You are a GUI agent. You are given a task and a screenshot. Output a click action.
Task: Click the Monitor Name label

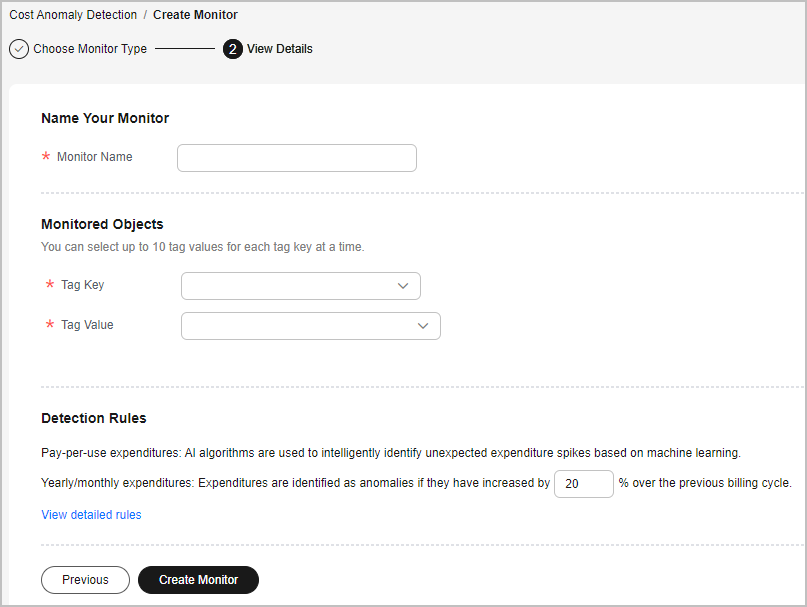[x=95, y=157]
